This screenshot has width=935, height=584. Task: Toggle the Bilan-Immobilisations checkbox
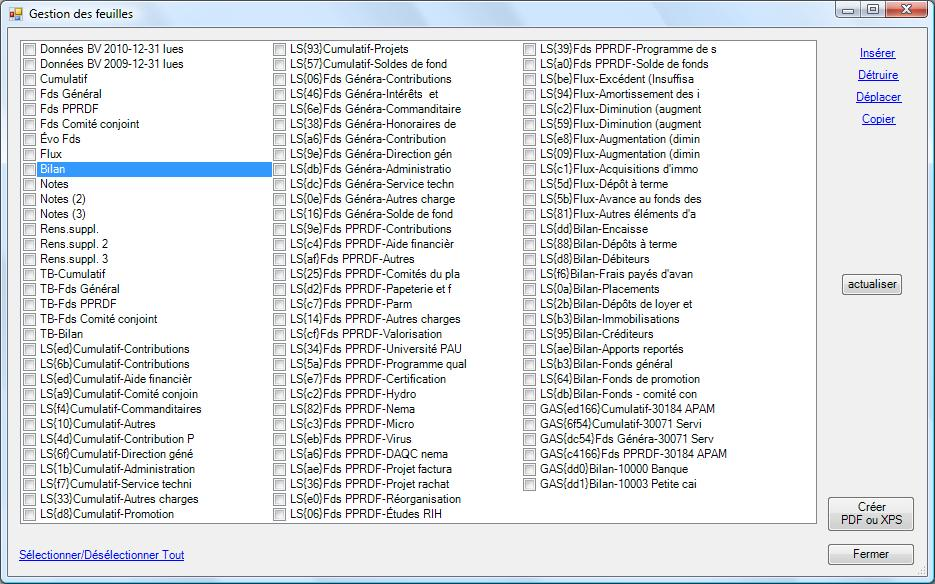pos(529,319)
